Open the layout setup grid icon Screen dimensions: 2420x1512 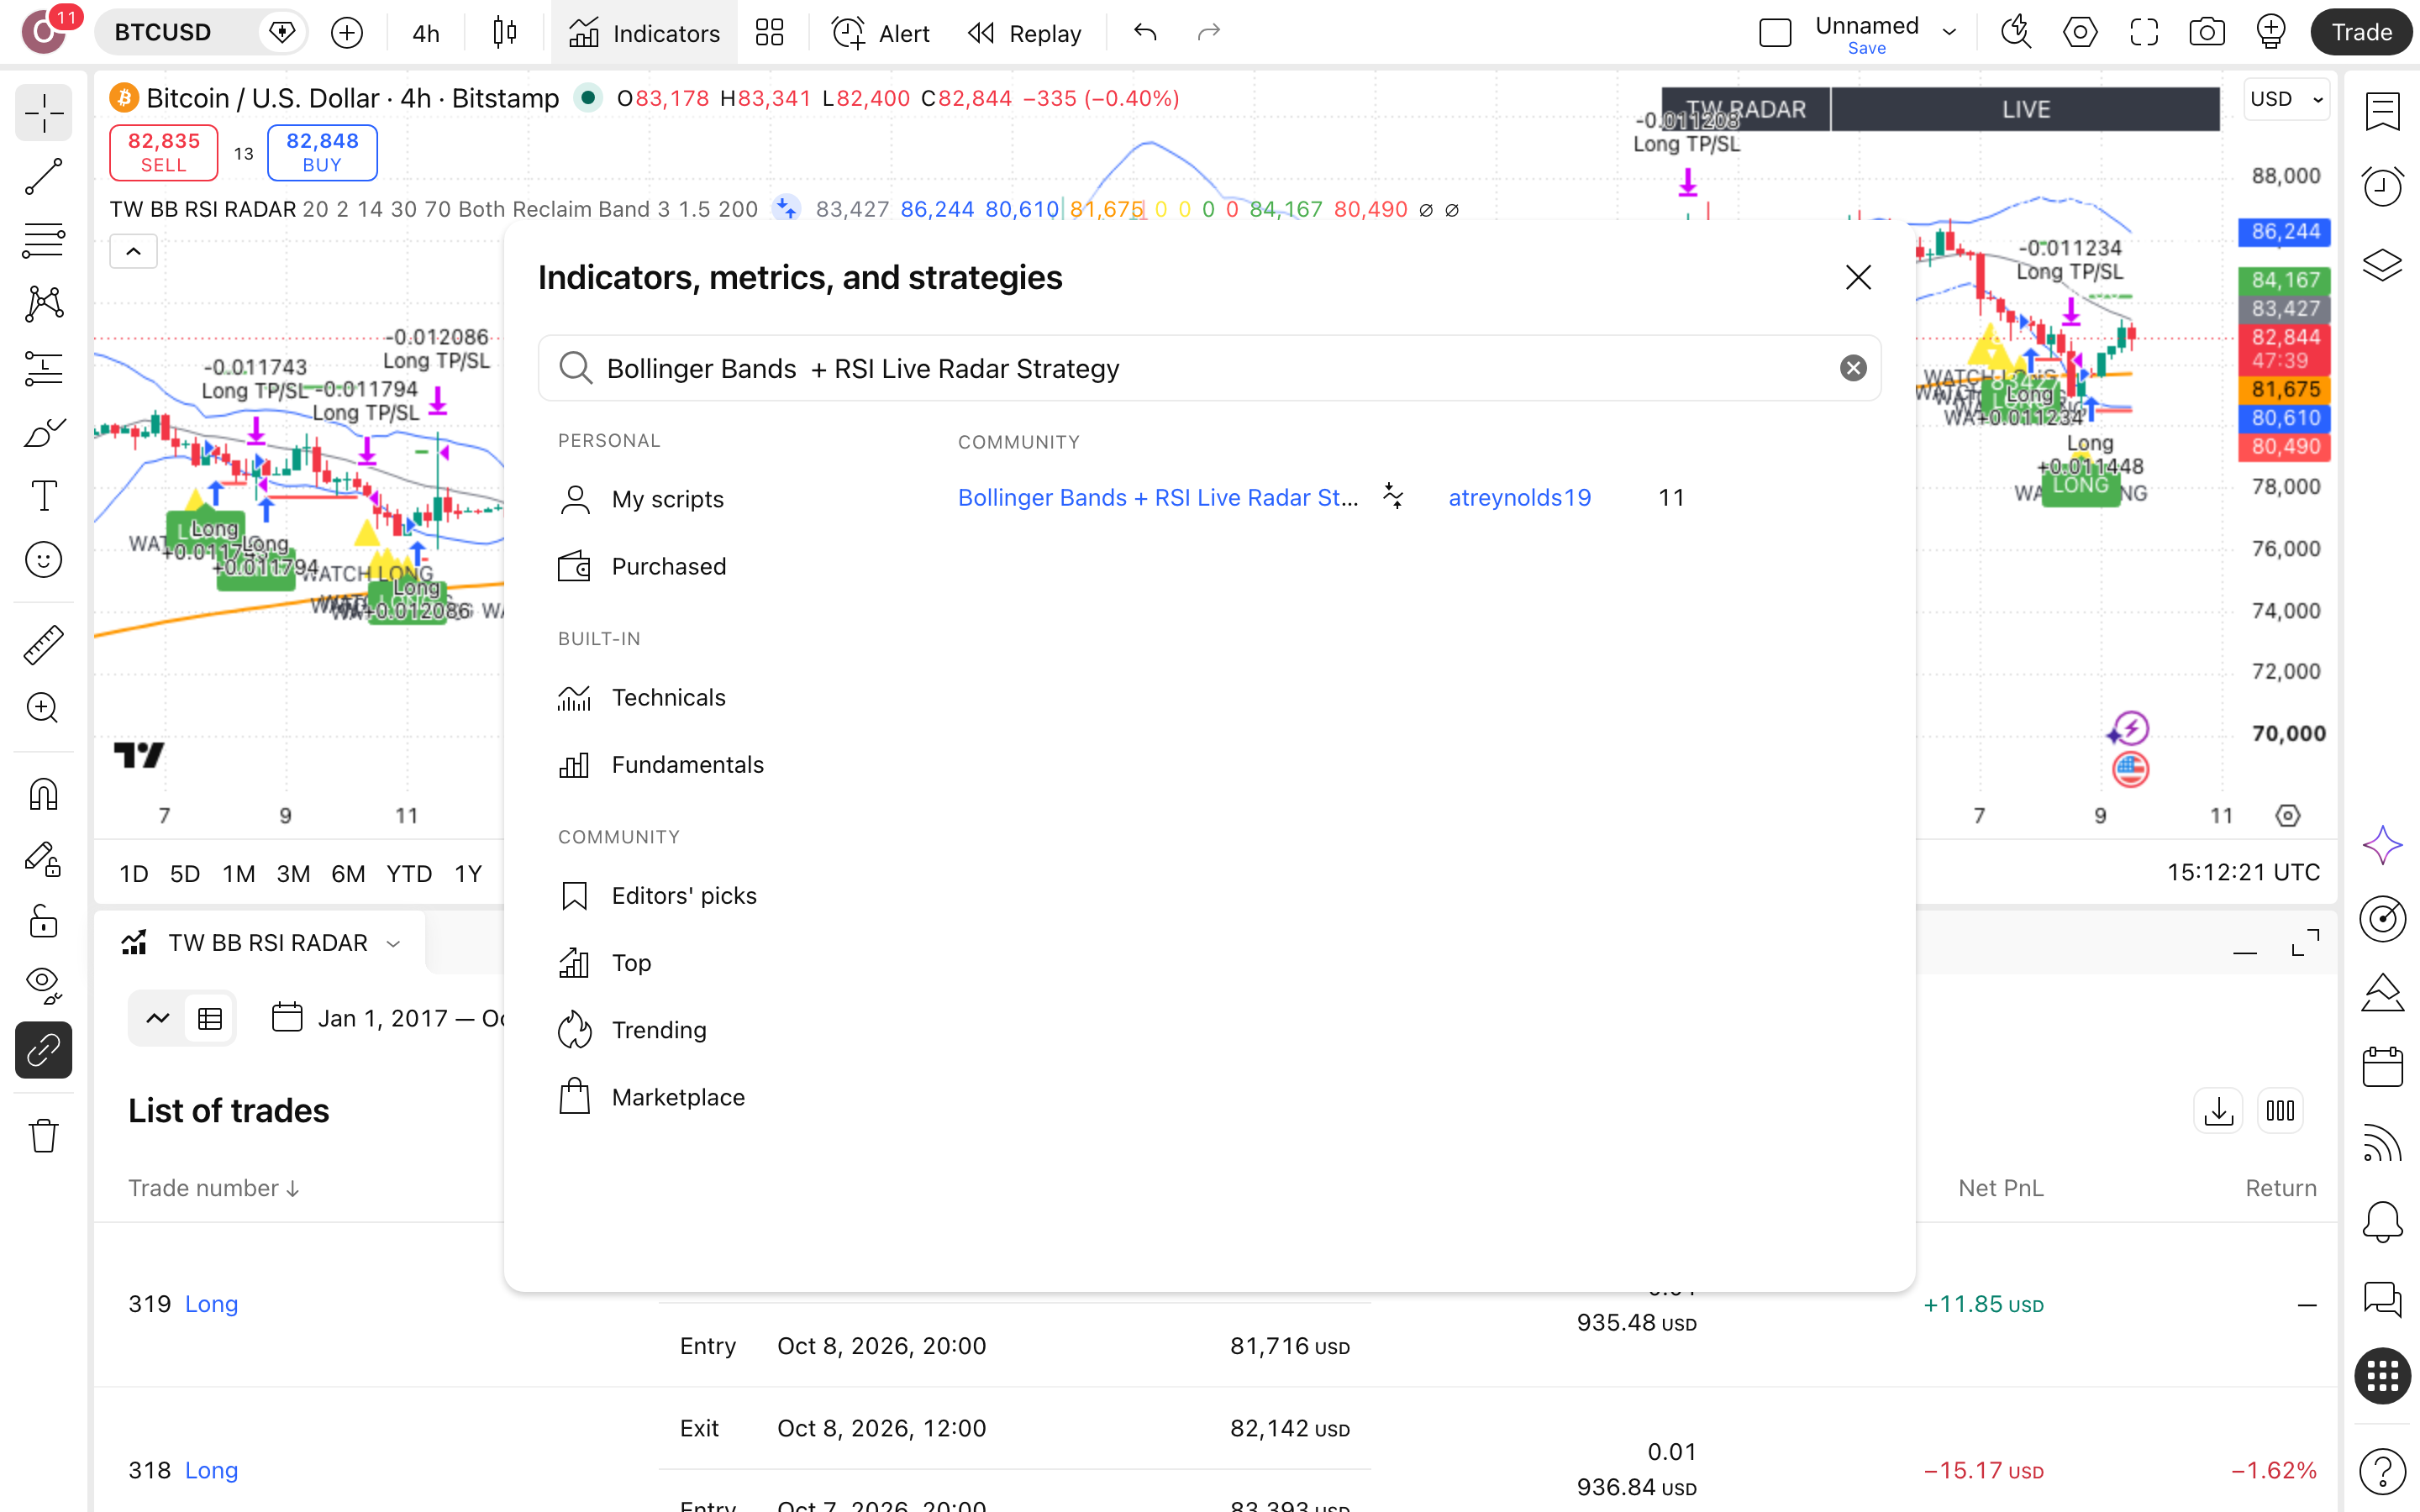pyautogui.click(x=769, y=33)
